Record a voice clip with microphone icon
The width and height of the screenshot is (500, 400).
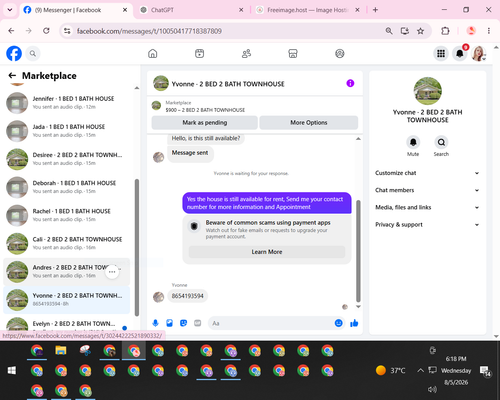(155, 323)
